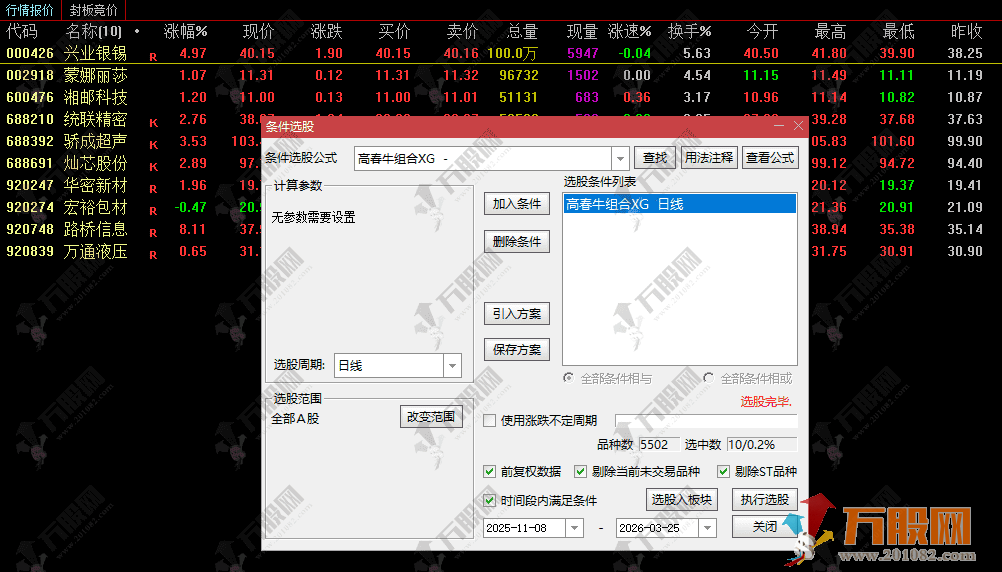Click 加入条件 to add condition
The height and width of the screenshot is (572, 1002).
516,204
